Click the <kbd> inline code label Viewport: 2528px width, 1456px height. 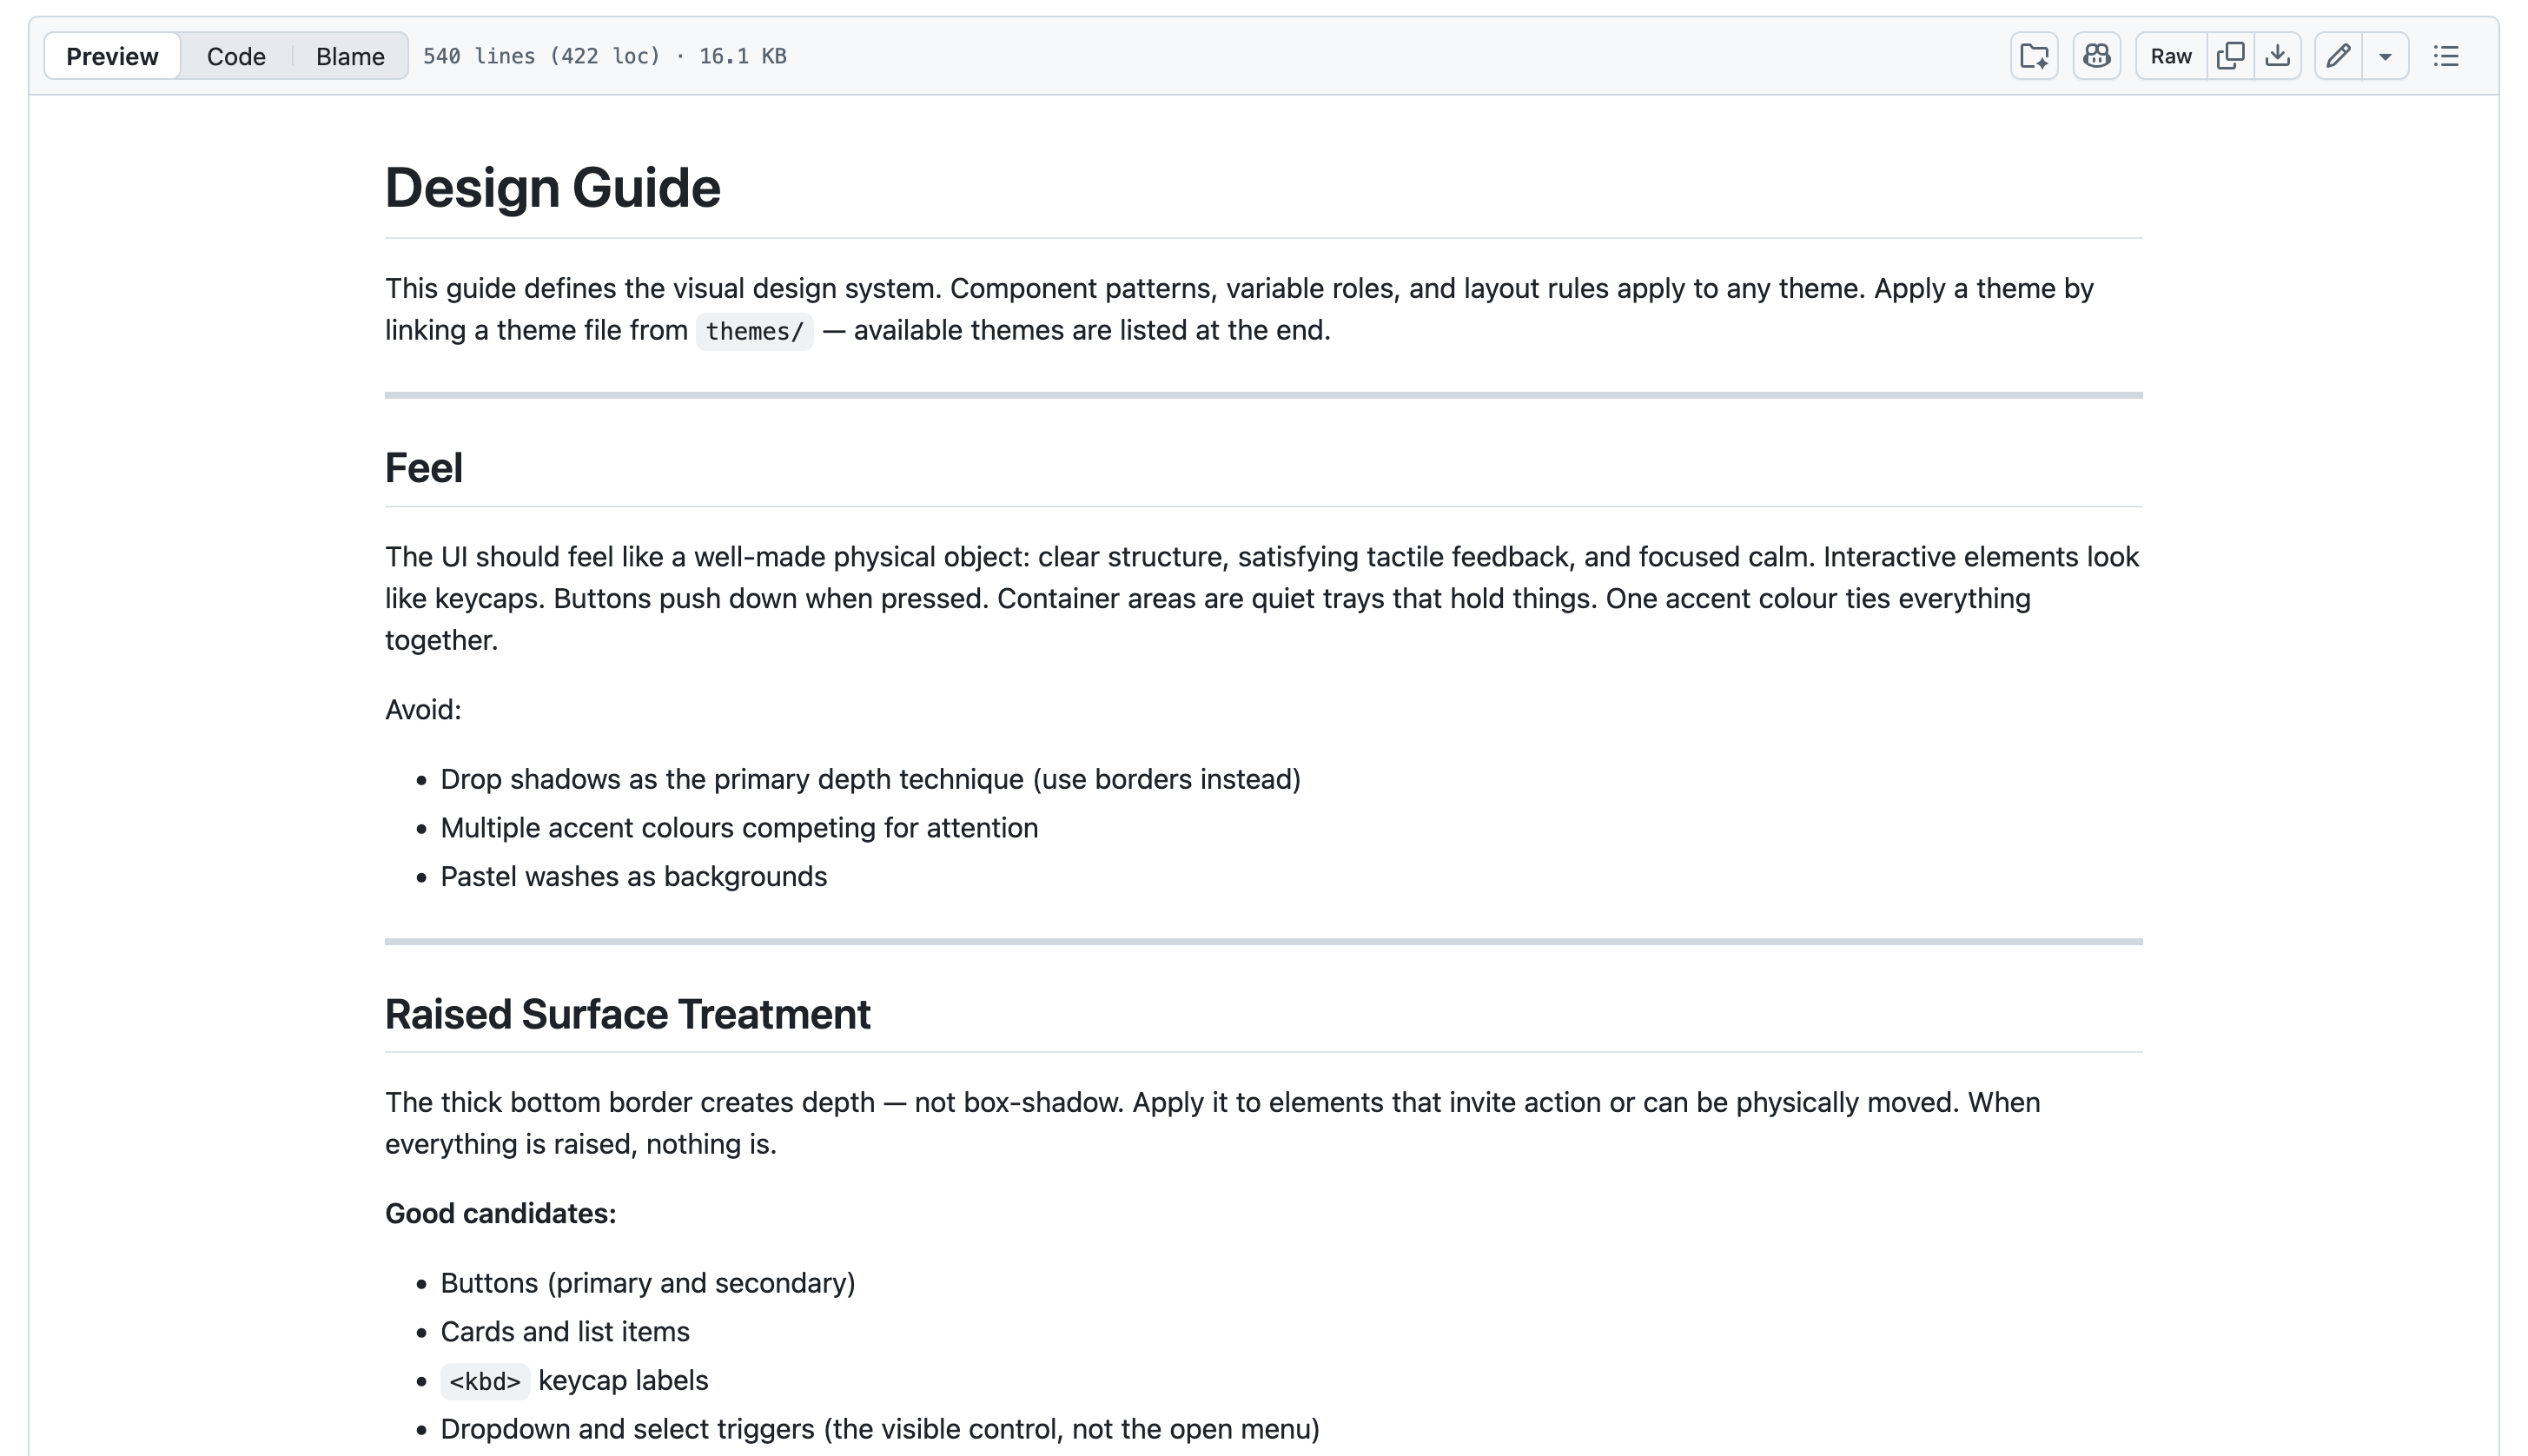[x=485, y=1381]
